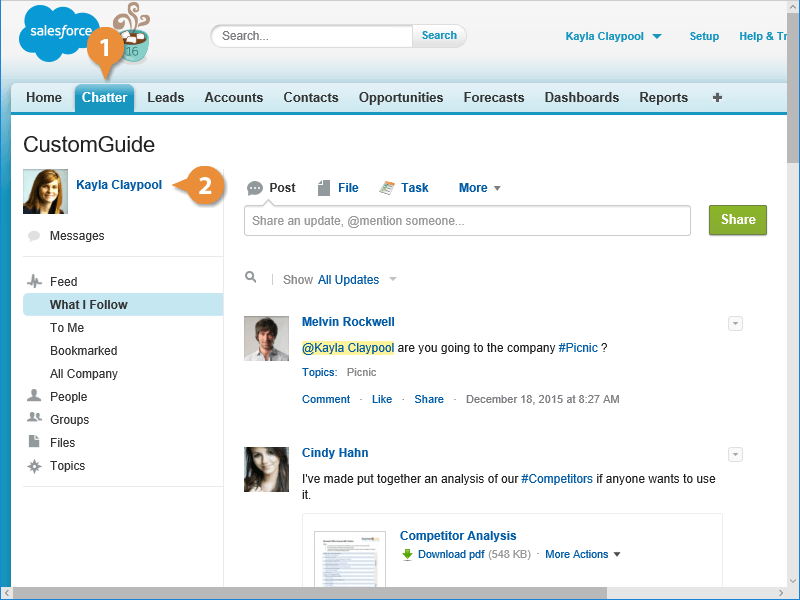Click the magnifying glass feed search icon
The height and width of the screenshot is (600, 800).
coord(251,279)
